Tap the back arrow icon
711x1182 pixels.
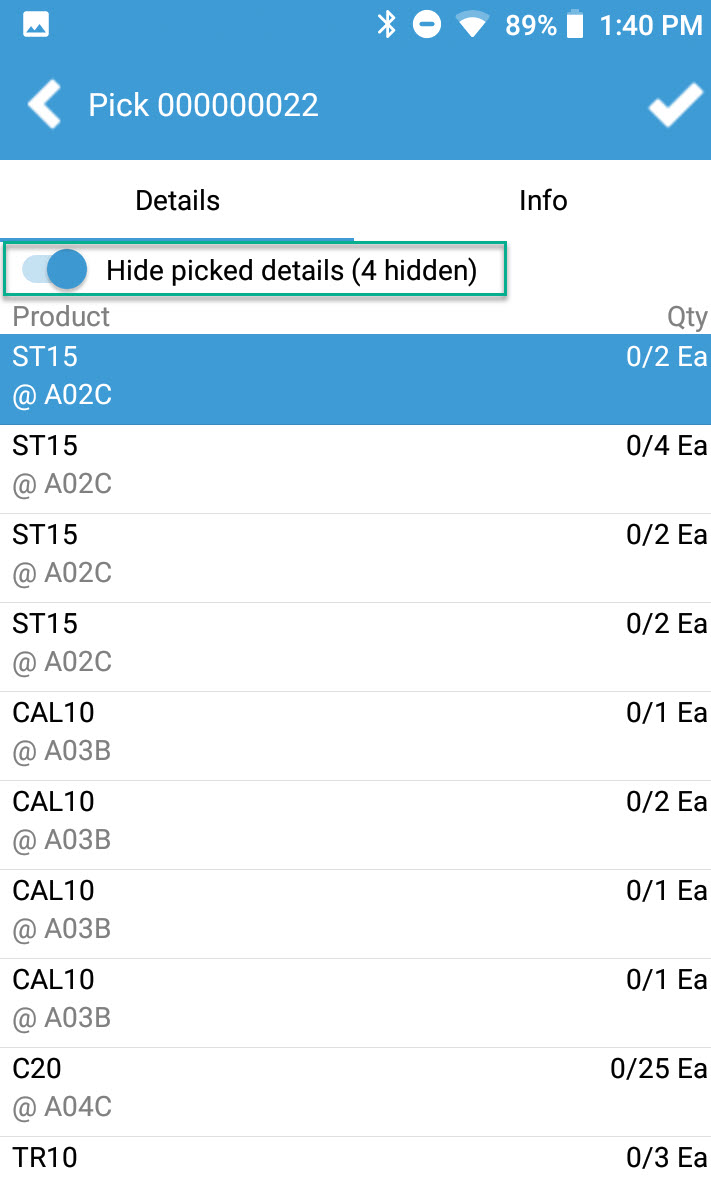coord(44,104)
